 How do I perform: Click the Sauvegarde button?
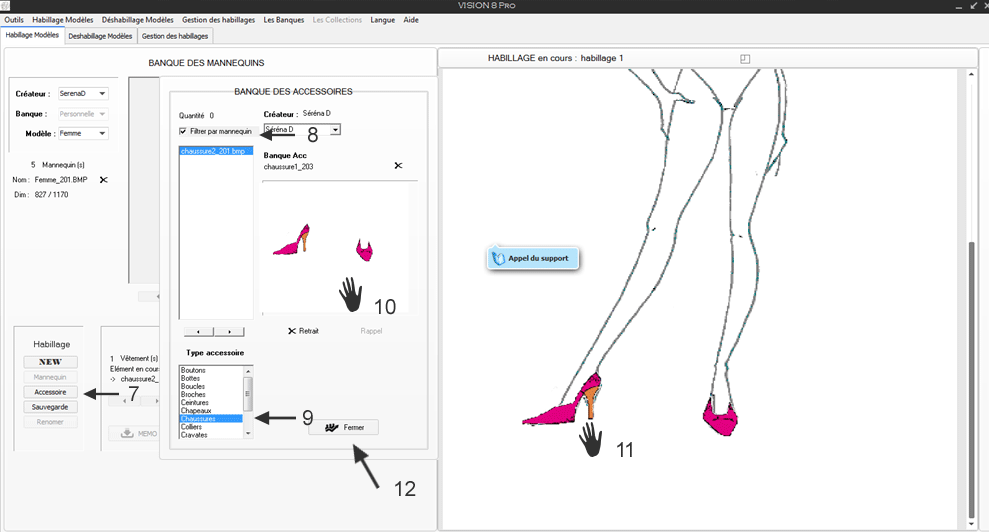[x=50, y=407]
